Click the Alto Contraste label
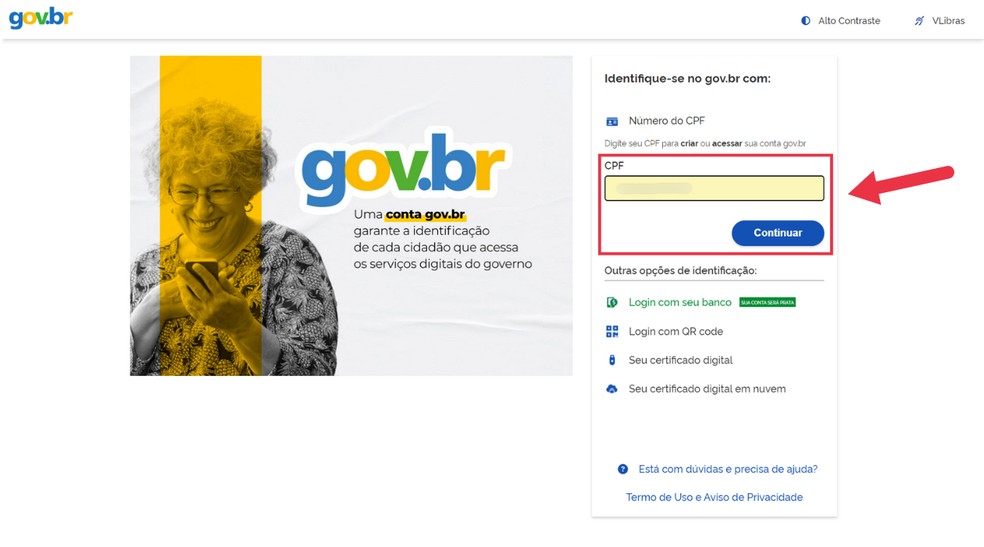The image size is (984, 547). [849, 21]
